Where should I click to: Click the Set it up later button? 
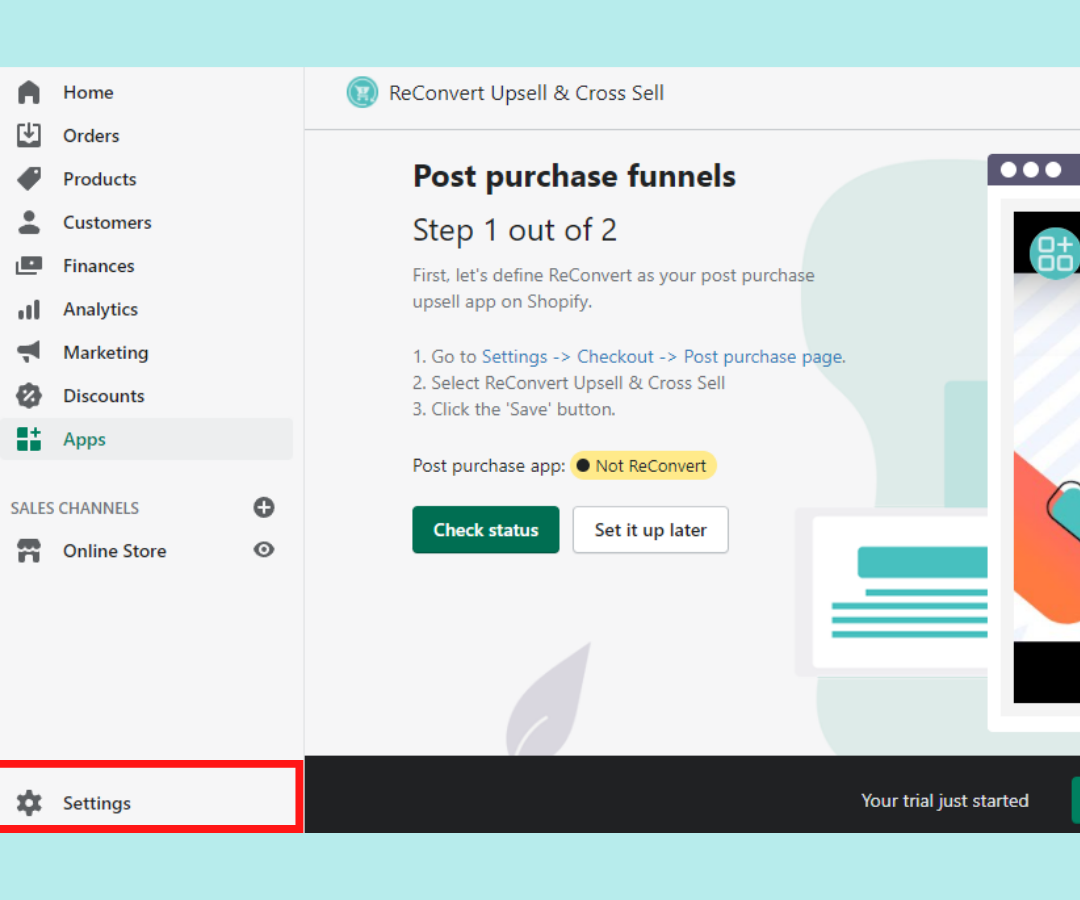[x=650, y=530]
